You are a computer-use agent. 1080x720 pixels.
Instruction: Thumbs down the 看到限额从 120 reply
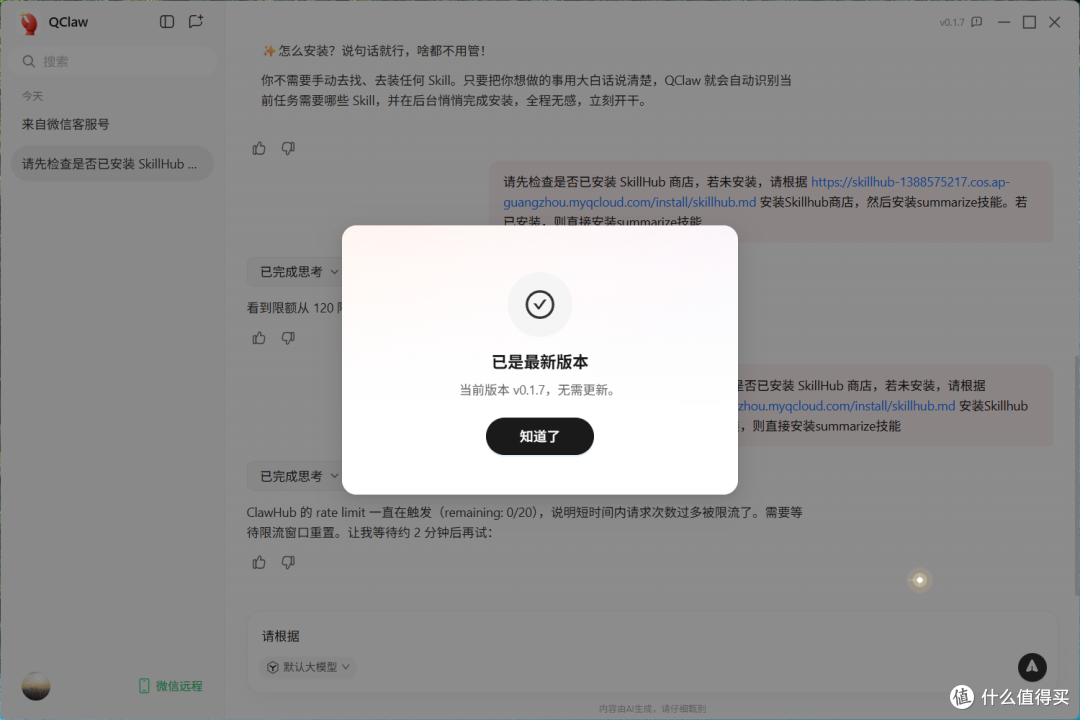(288, 338)
